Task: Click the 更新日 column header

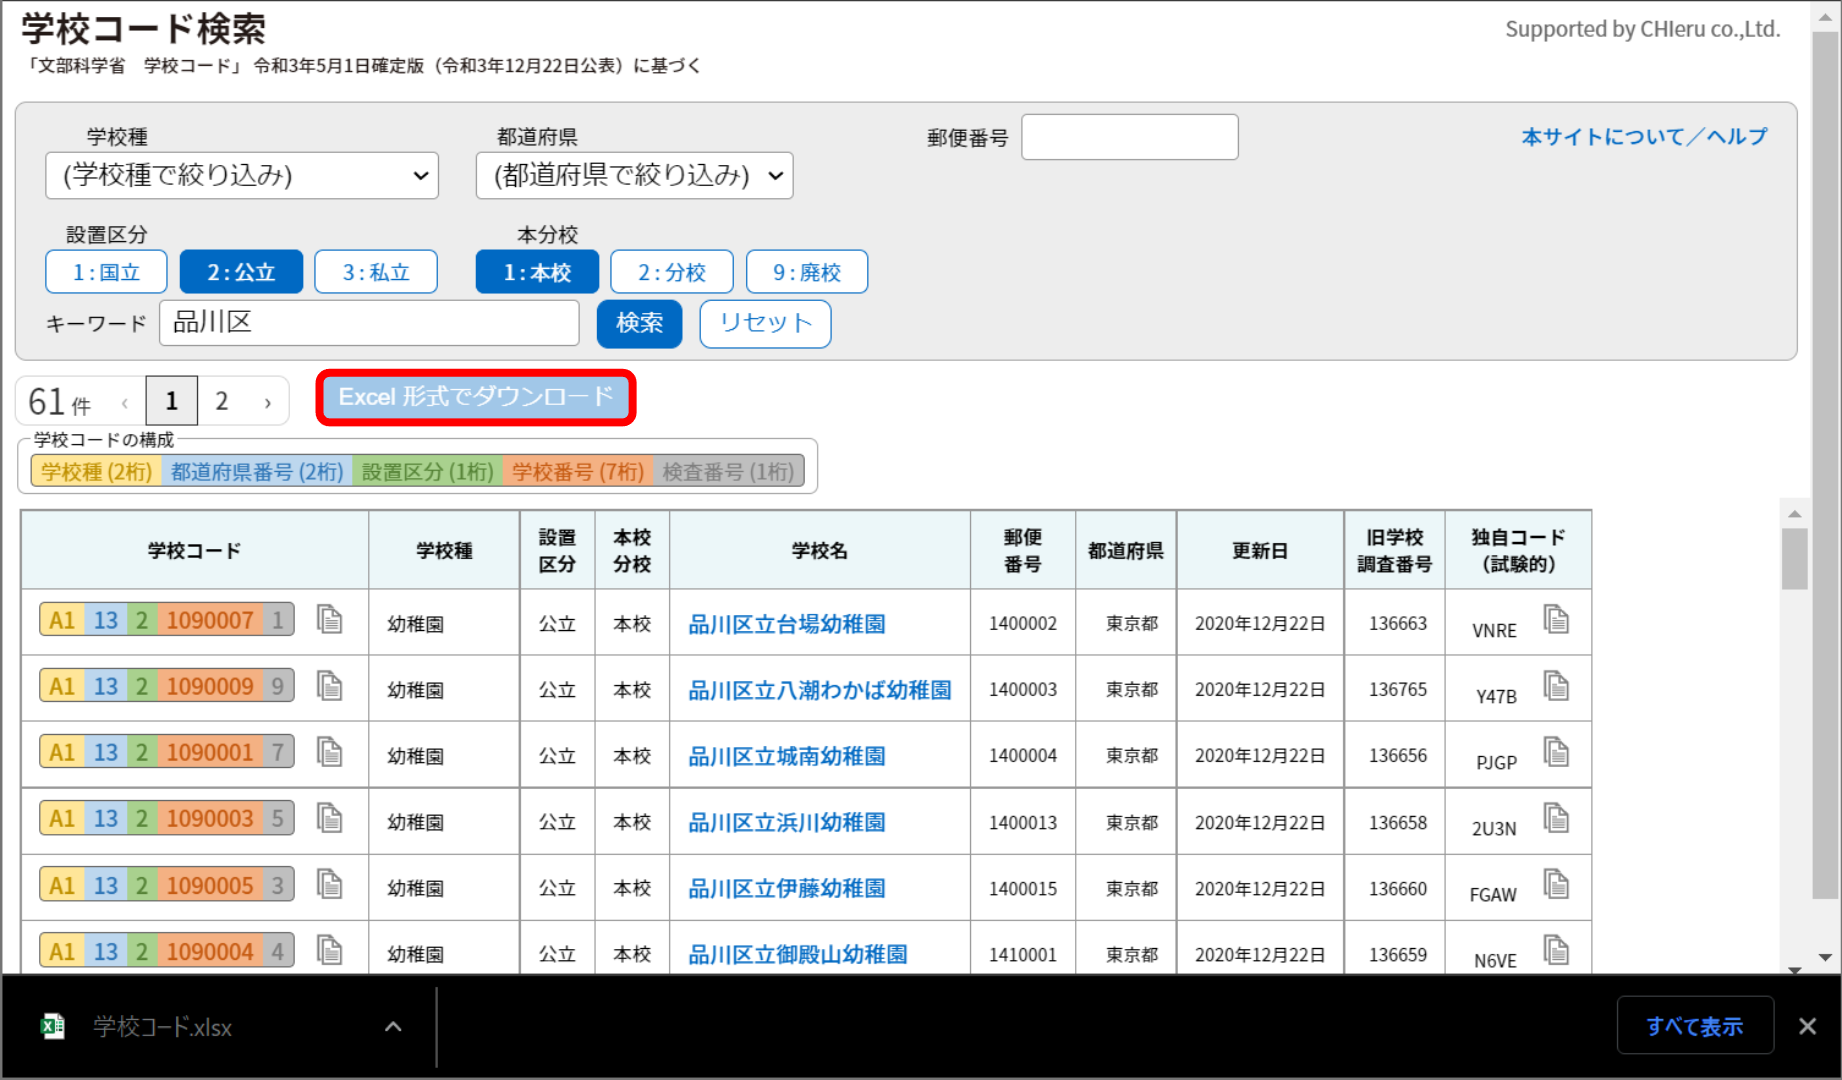Action: coord(1260,550)
